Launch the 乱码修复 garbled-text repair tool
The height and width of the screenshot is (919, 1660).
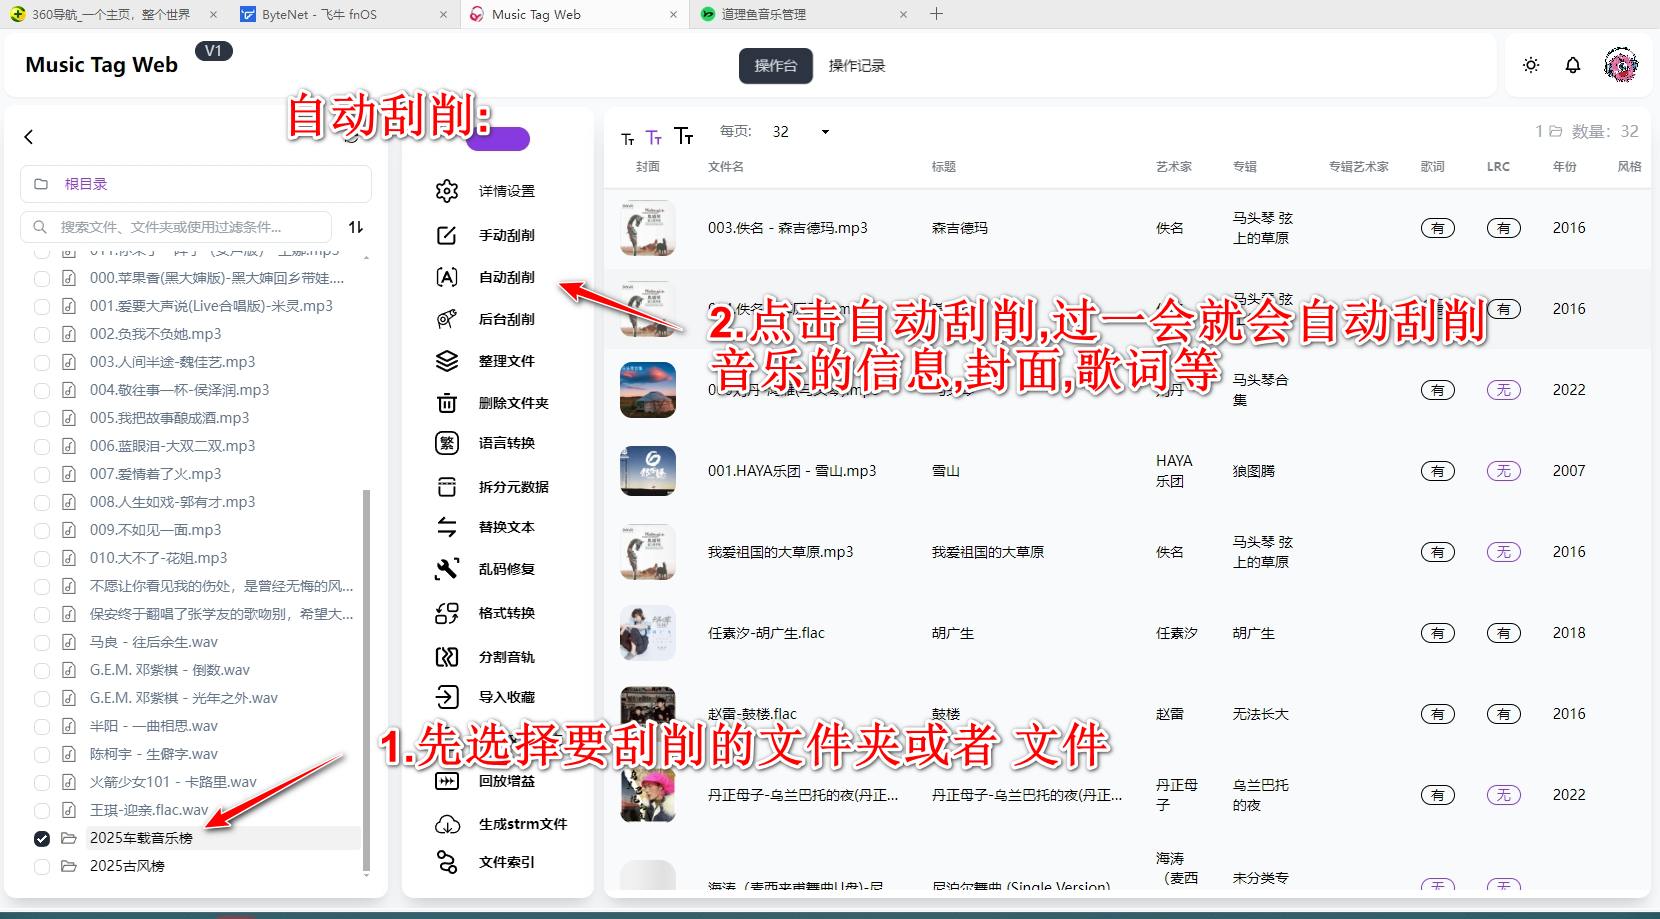tap(507, 568)
